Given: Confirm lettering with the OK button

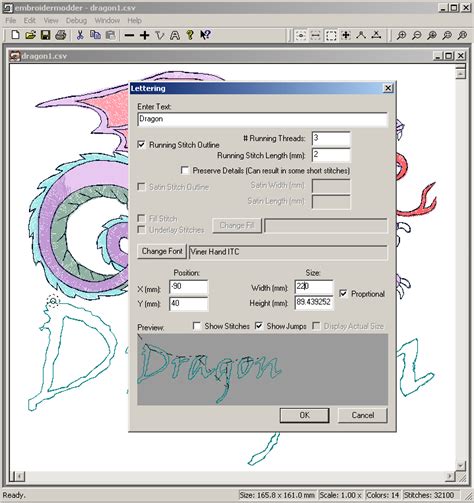Looking at the screenshot, I should pos(304,415).
